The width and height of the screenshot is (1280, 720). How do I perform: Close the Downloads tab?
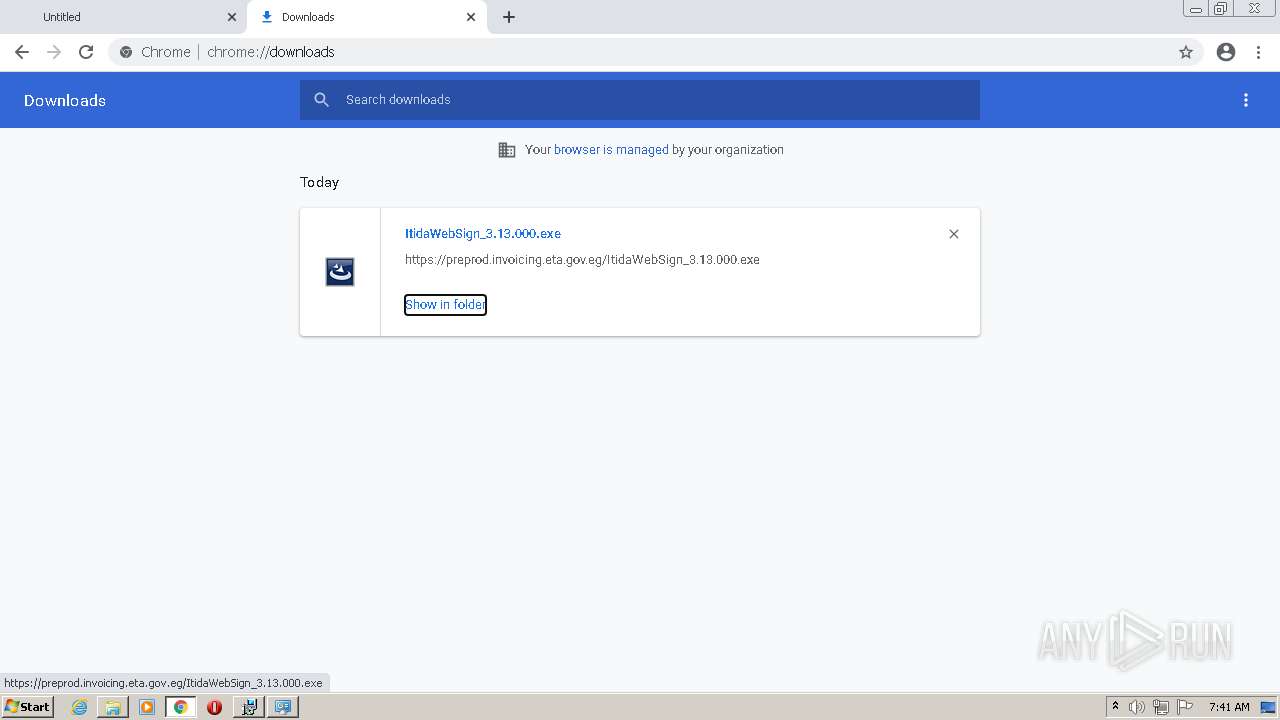[x=471, y=17]
